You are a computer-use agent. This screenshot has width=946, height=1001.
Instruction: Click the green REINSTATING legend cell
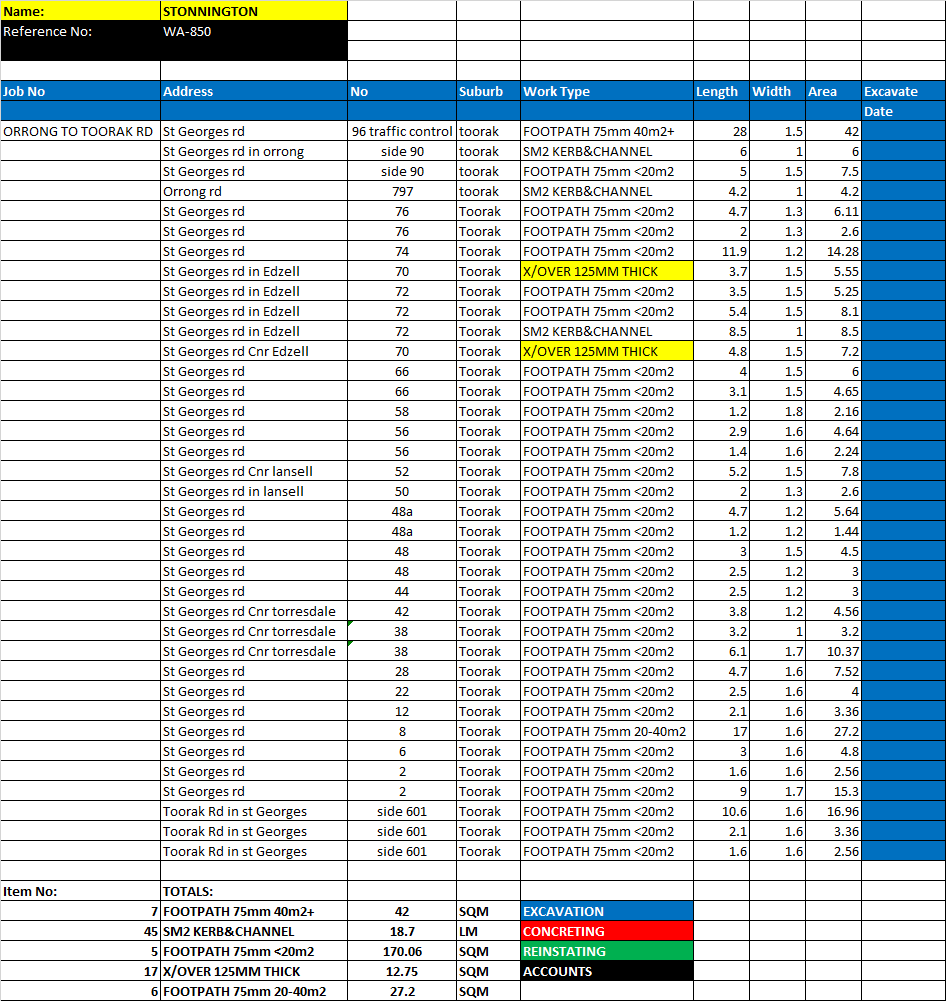tap(606, 951)
